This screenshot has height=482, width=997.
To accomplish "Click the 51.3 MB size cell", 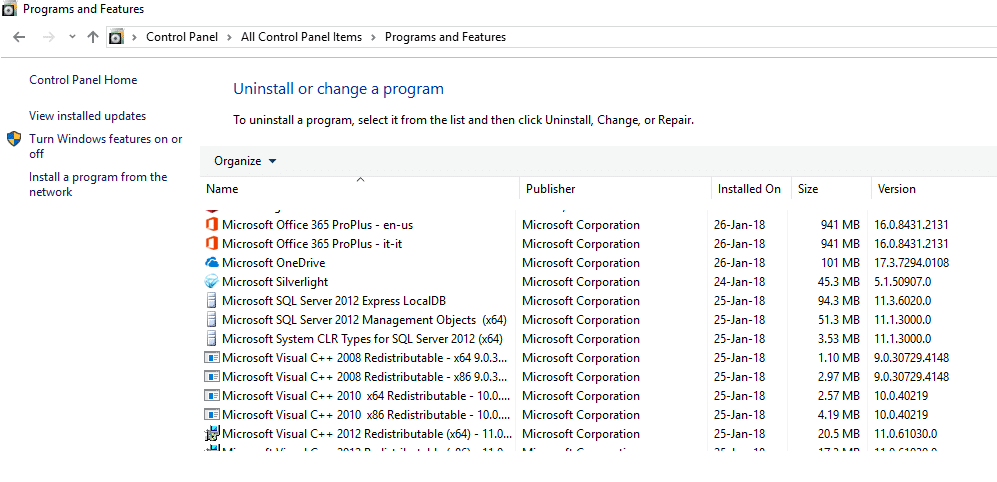I will [x=838, y=320].
